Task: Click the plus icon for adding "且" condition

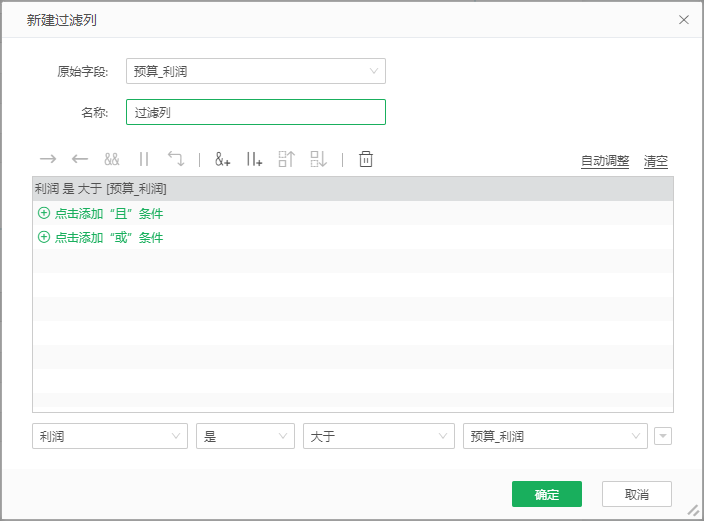Action: click(44, 213)
